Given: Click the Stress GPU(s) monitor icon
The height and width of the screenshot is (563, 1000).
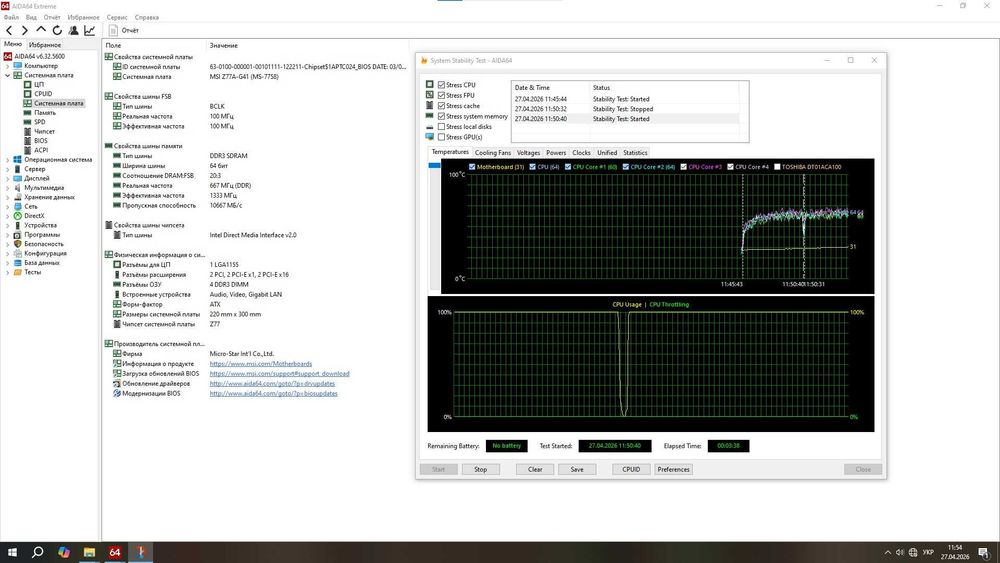Looking at the screenshot, I should 429,137.
